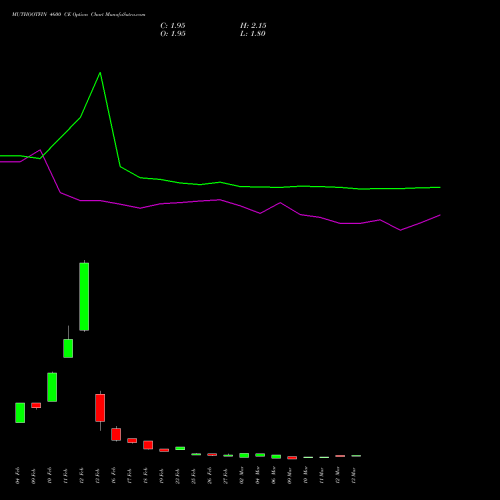This screenshot has height=500, width=500.
Task: Click the MUTHOOTFIN 4600 CE chart title
Action: (78, 15)
